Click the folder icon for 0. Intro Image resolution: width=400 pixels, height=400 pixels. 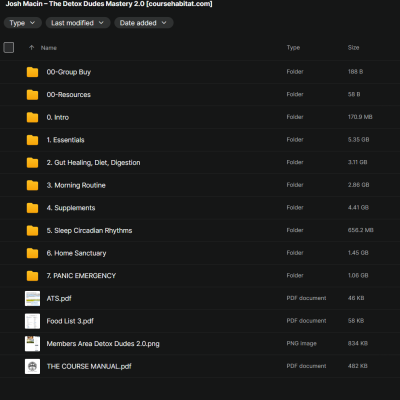pyautogui.click(x=32, y=117)
